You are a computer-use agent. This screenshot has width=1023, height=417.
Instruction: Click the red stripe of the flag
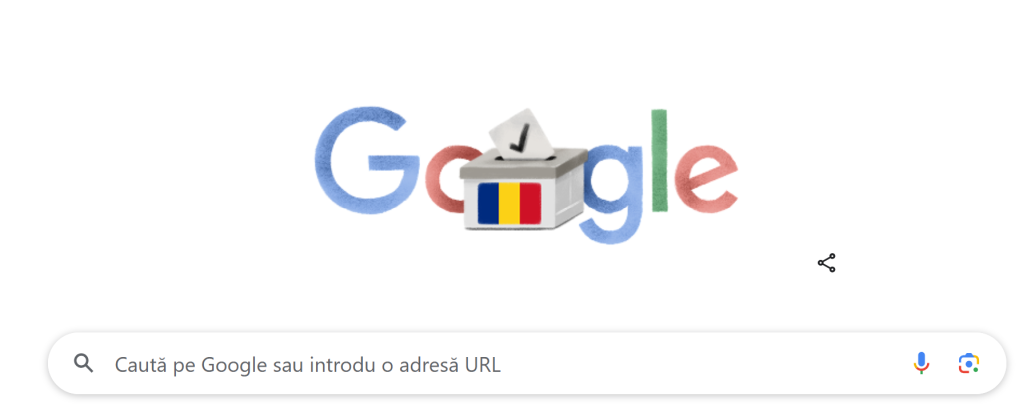click(530, 203)
